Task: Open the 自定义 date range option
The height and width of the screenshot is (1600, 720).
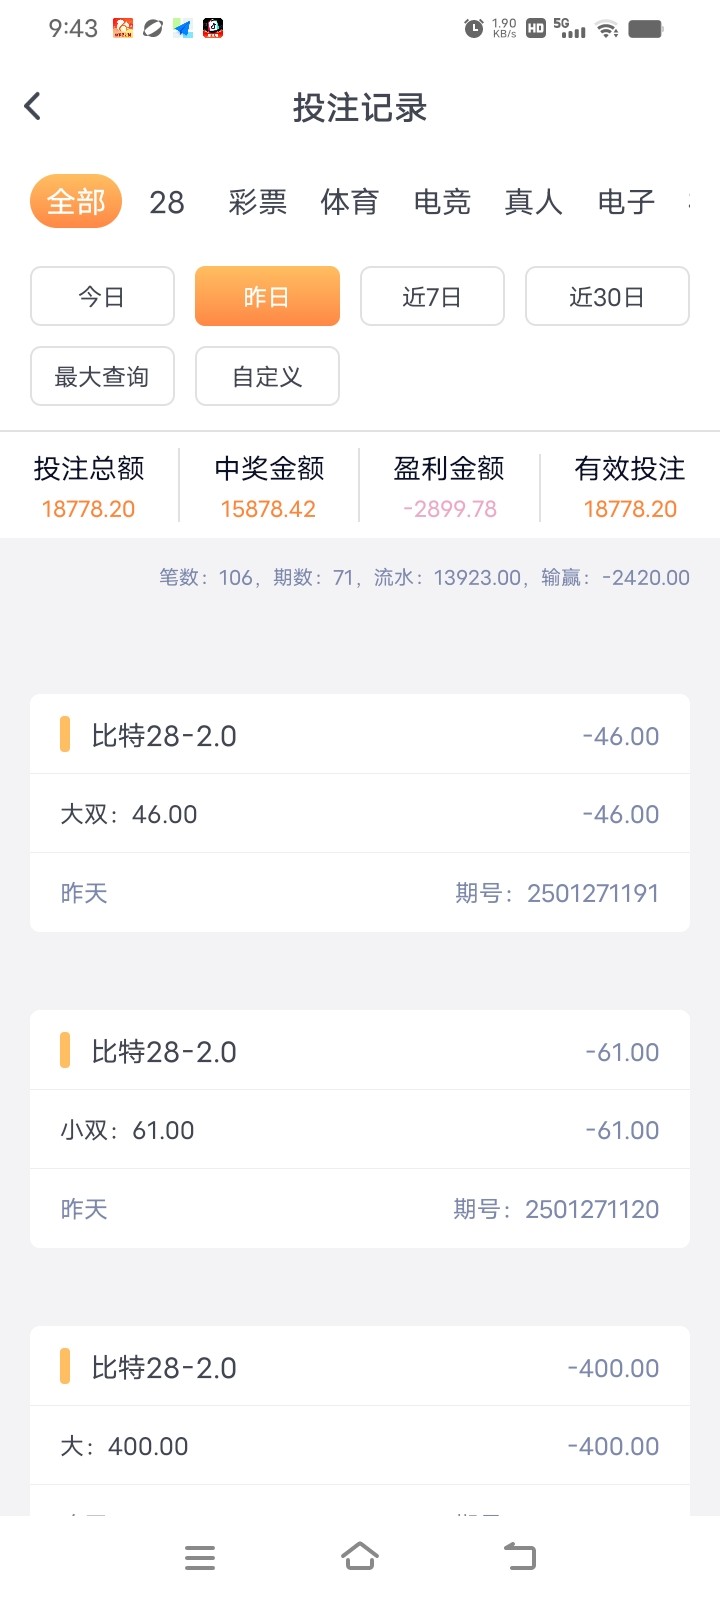Action: click(267, 376)
